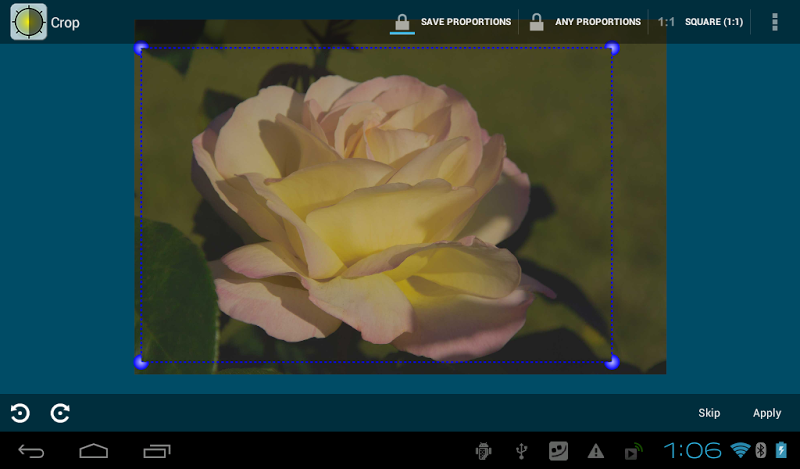Viewport: 800px width, 469px height.
Task: Tap the media play notification icon
Action: pos(633,451)
